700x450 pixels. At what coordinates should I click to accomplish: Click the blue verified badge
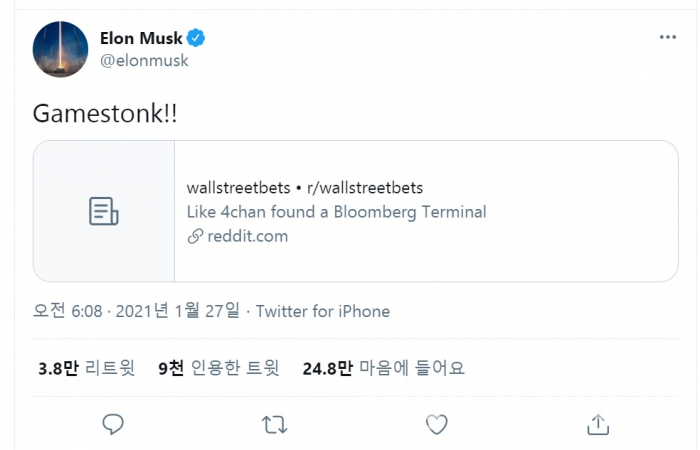pyautogui.click(x=198, y=39)
